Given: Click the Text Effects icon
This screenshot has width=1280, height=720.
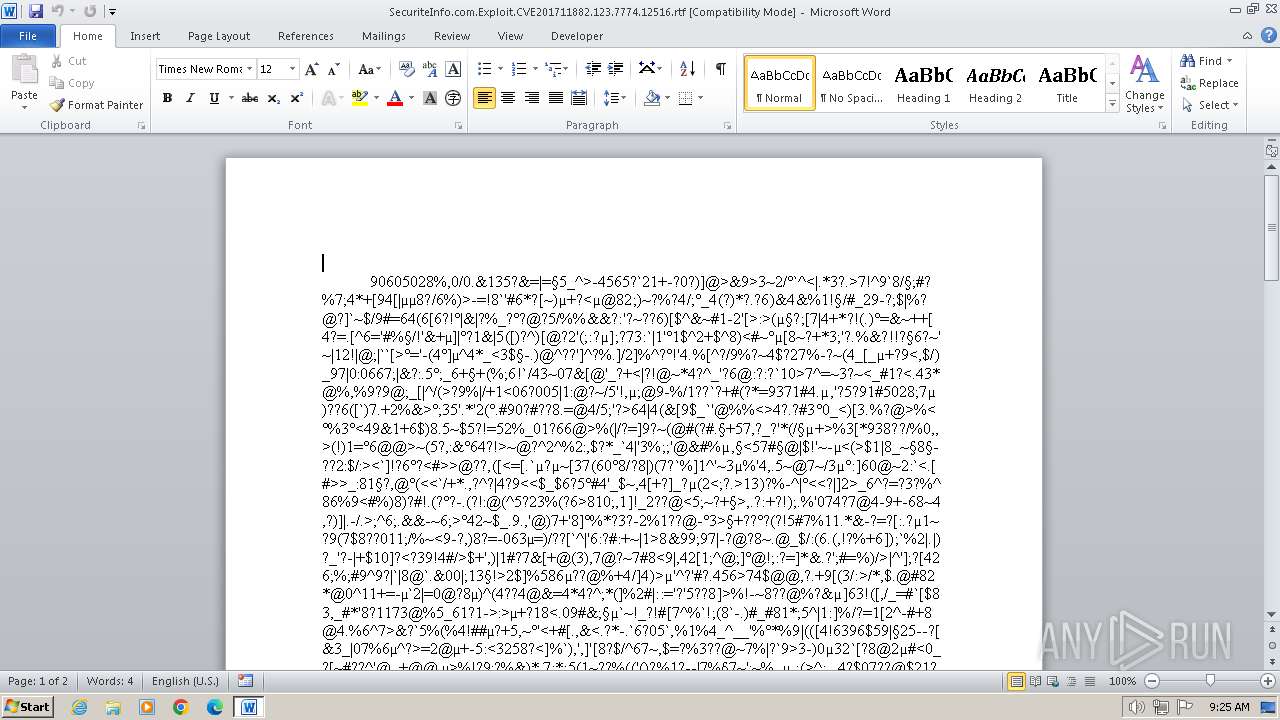Looking at the screenshot, I should 327,98.
